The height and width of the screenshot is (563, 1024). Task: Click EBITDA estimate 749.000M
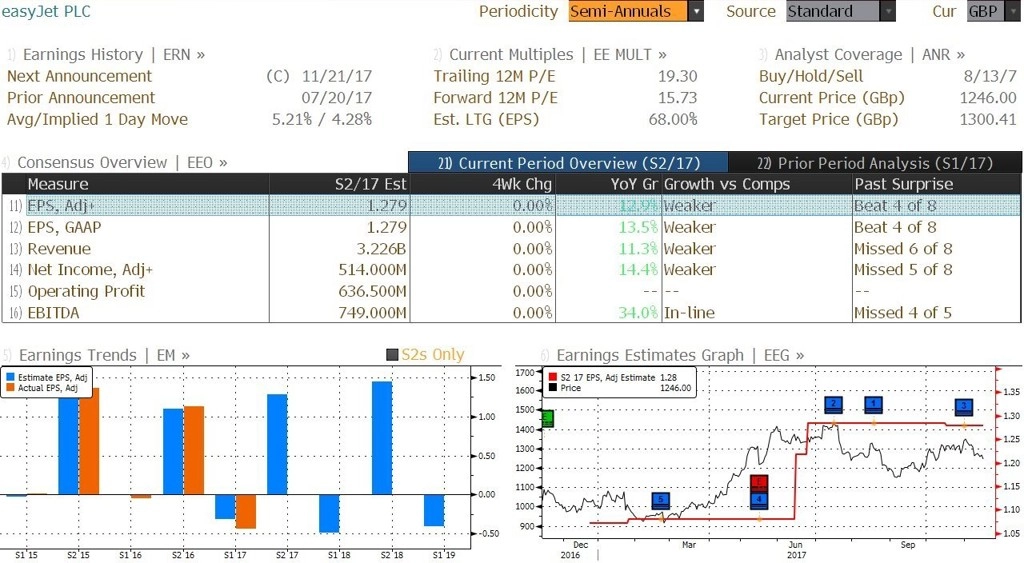pyautogui.click(x=372, y=313)
